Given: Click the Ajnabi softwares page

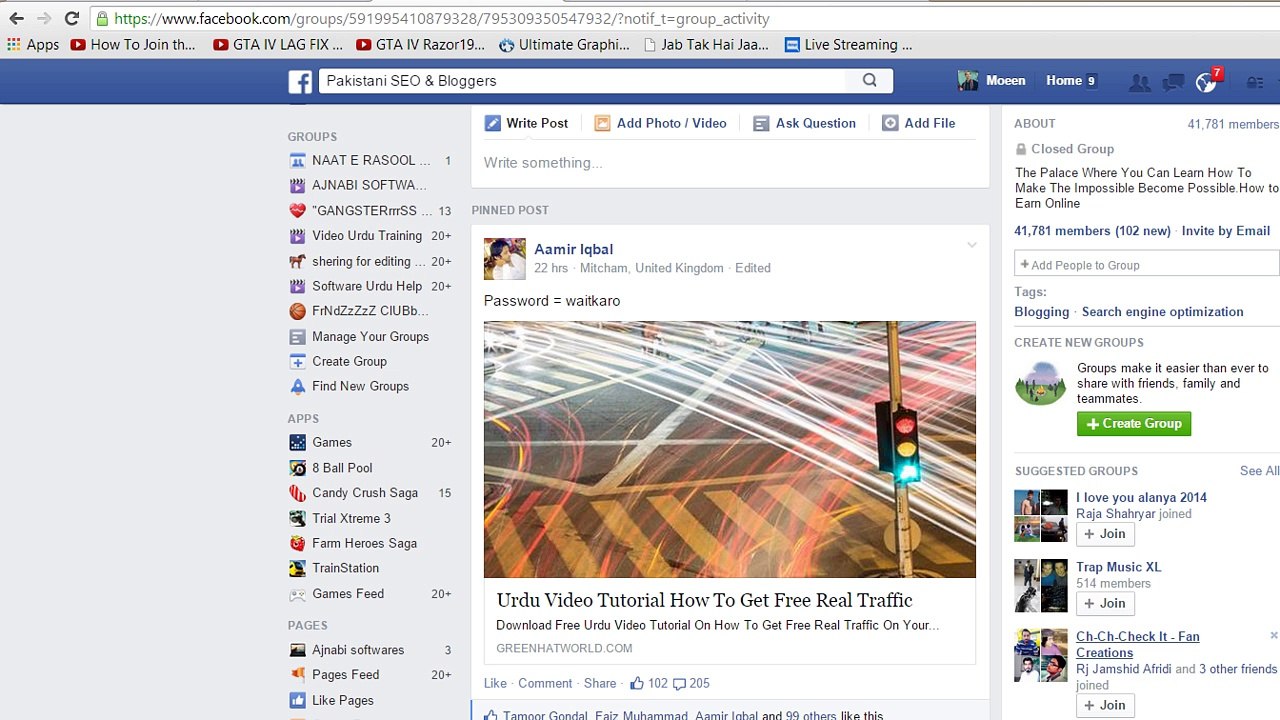Looking at the screenshot, I should (x=358, y=650).
